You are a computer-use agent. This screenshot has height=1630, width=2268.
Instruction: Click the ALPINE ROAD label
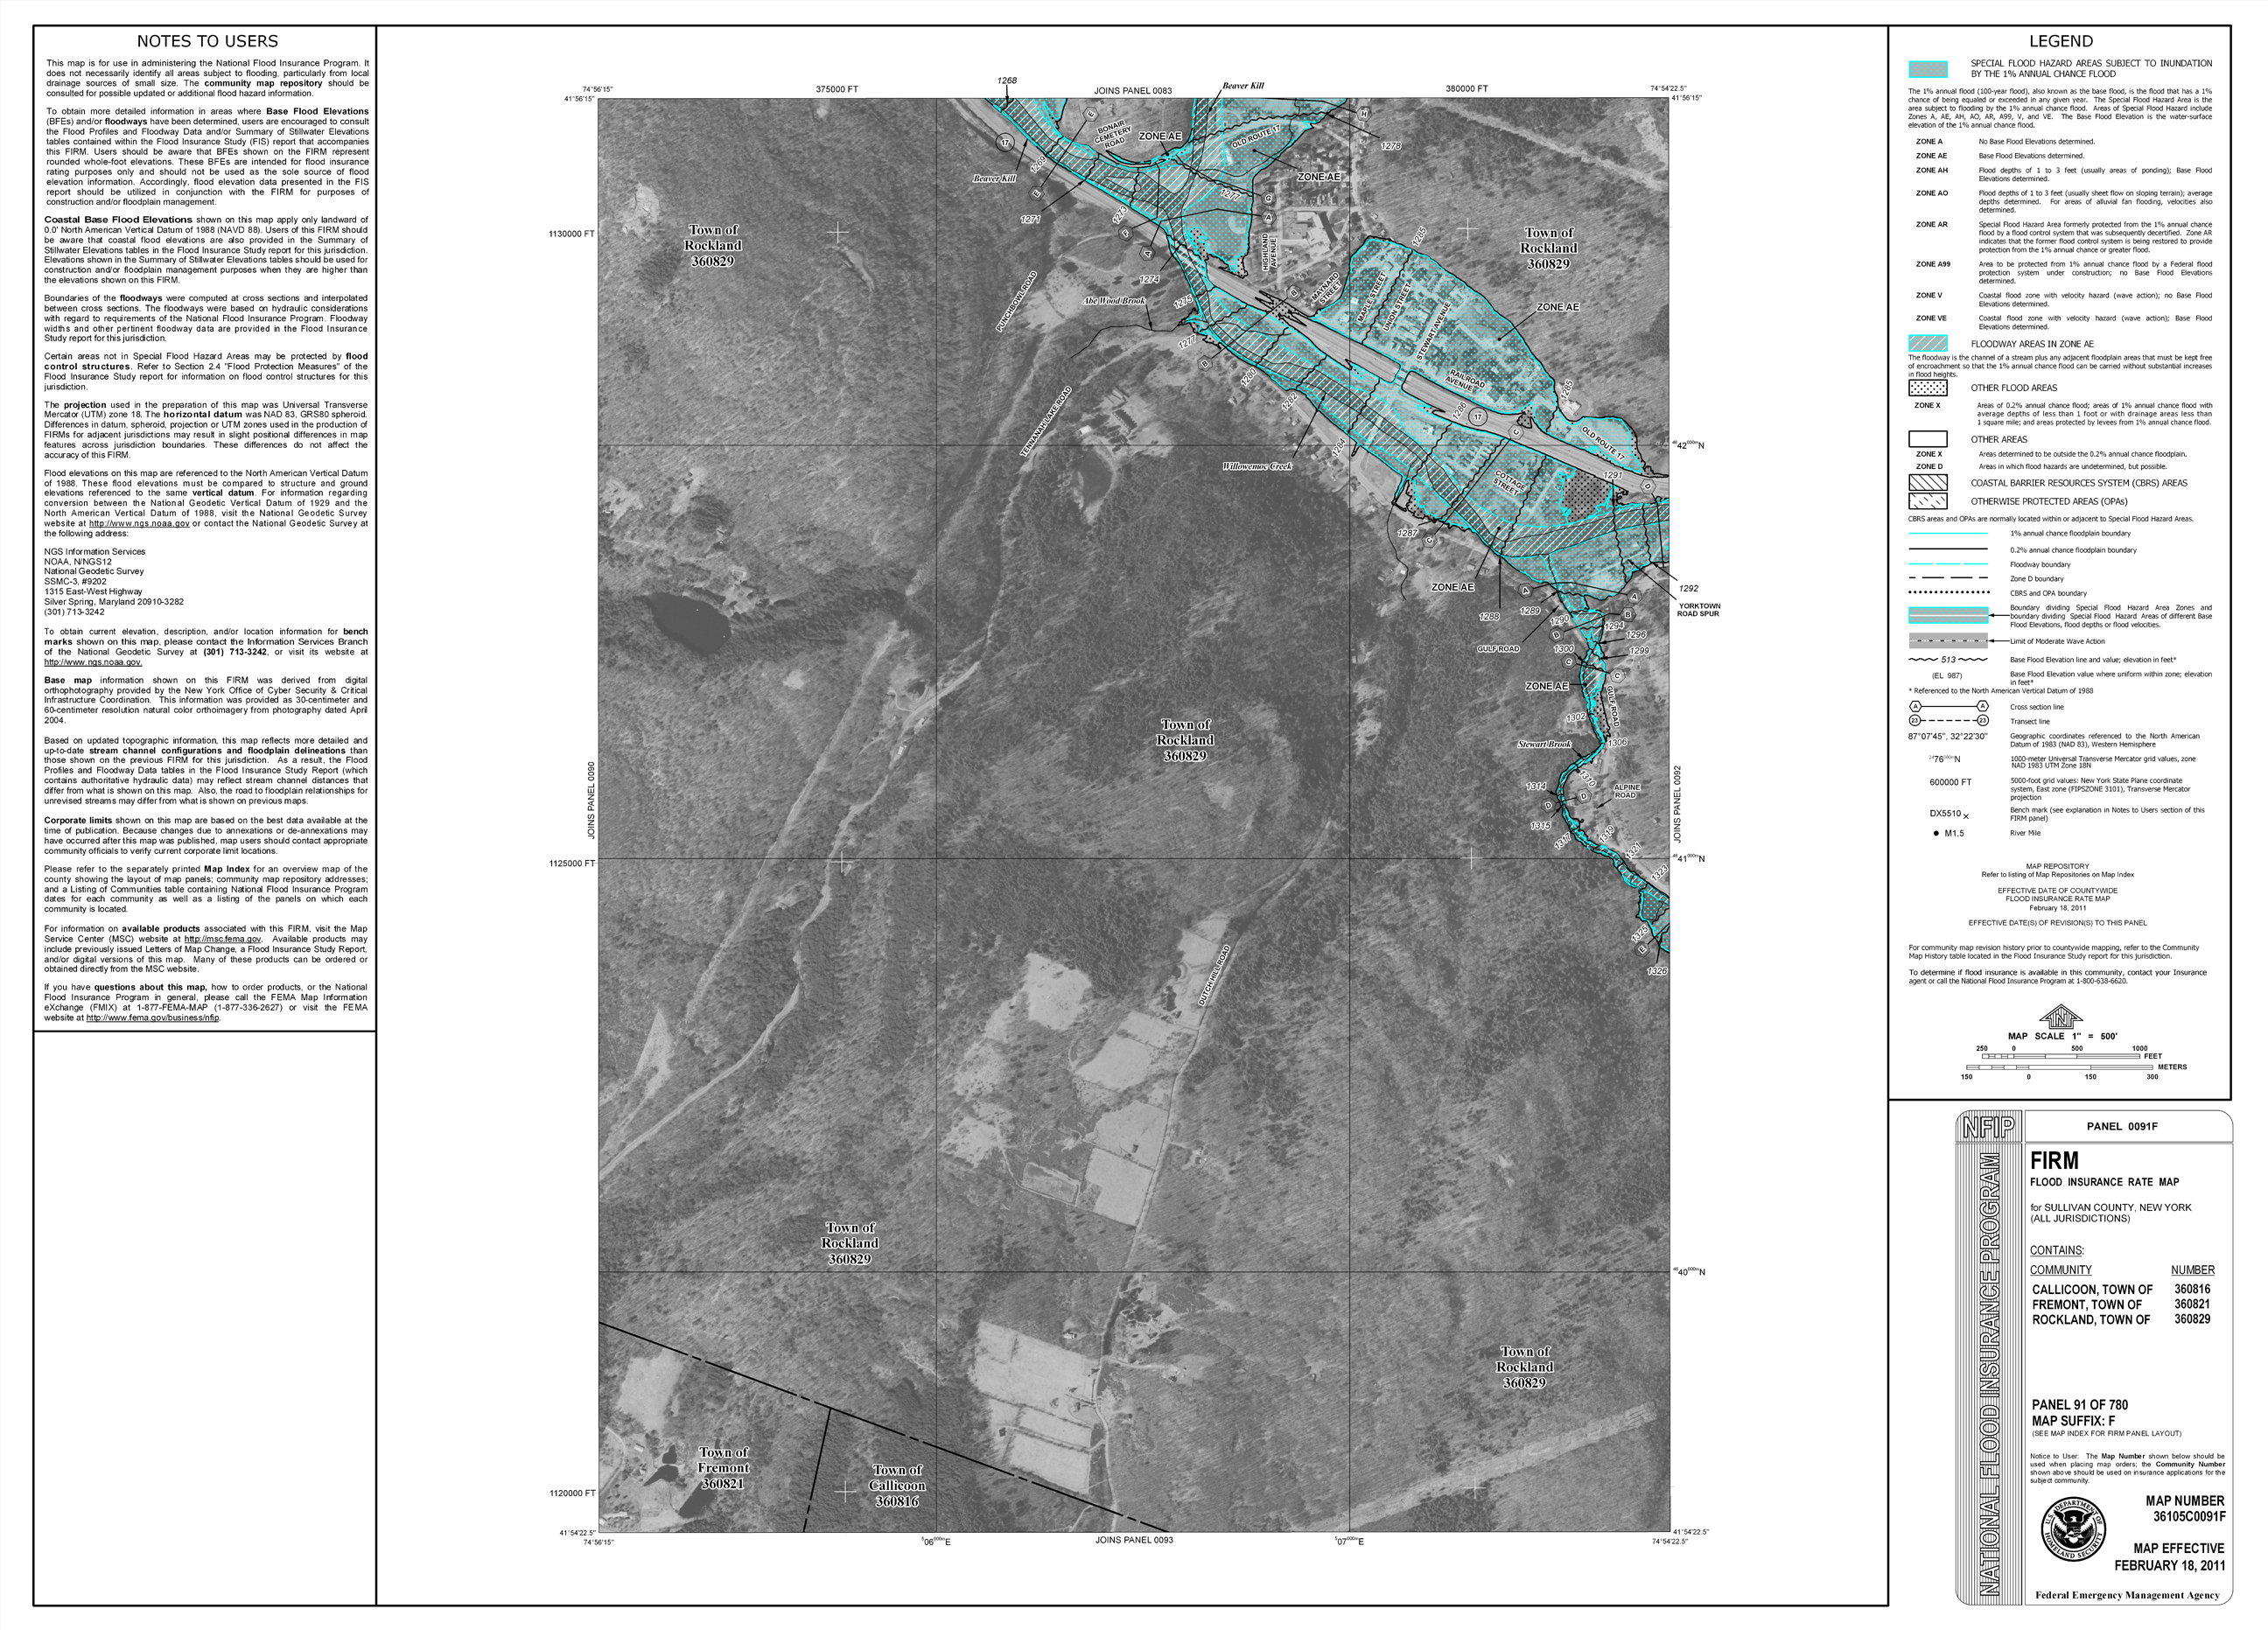coord(1627,791)
